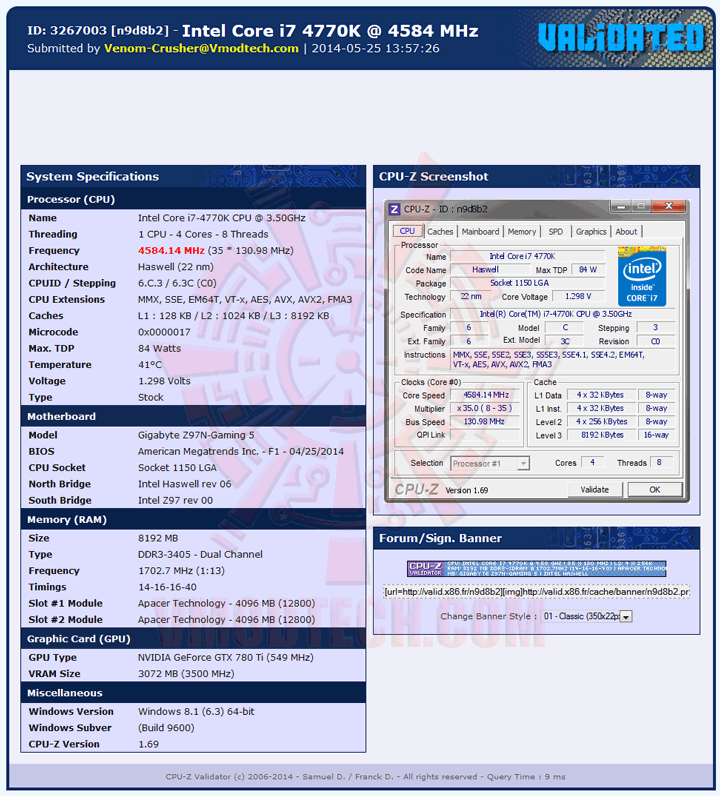Viewport: 720px width, 796px height.
Task: Click the banner URL code field
Action: [x=536, y=592]
